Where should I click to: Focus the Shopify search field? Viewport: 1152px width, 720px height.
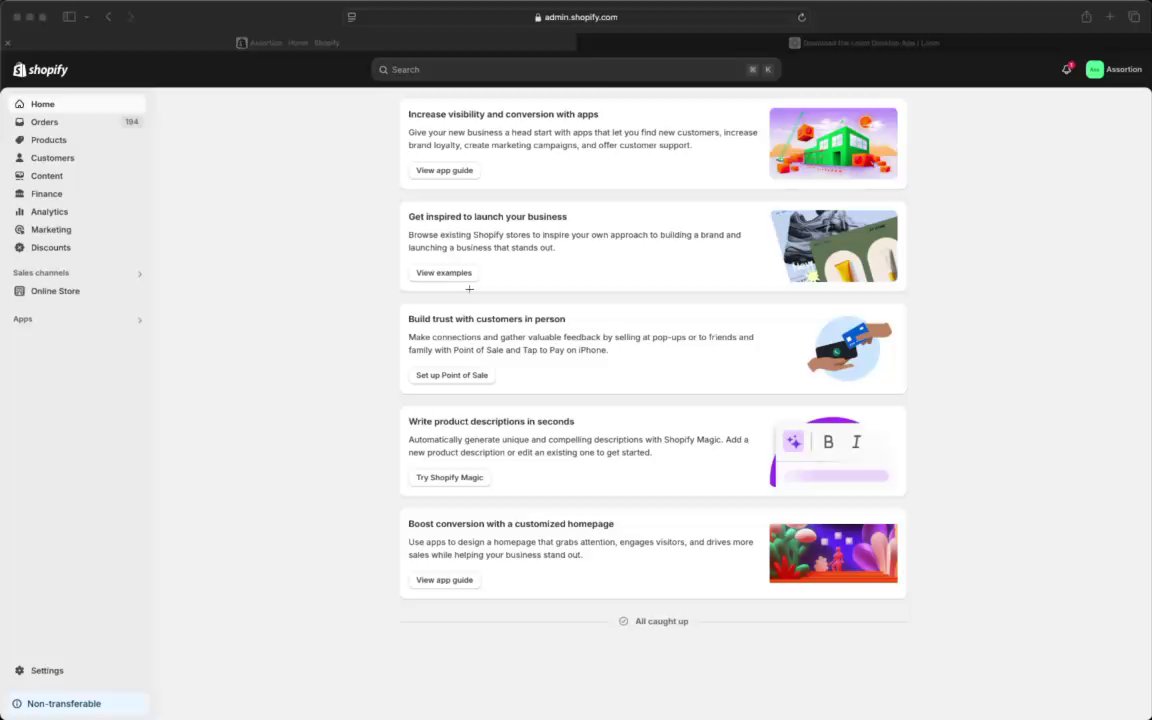pos(576,70)
